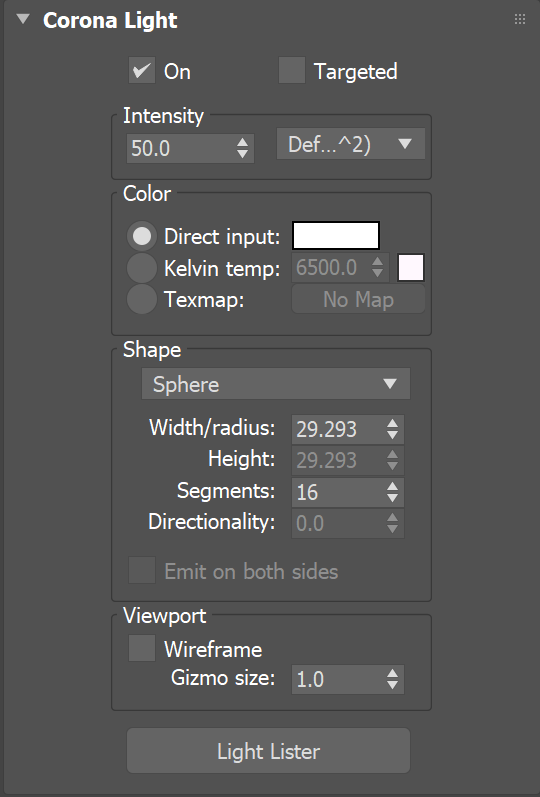Screen dimensions: 540x797
Task: Open the Shape dropdown set to Sphere
Action: point(276,384)
